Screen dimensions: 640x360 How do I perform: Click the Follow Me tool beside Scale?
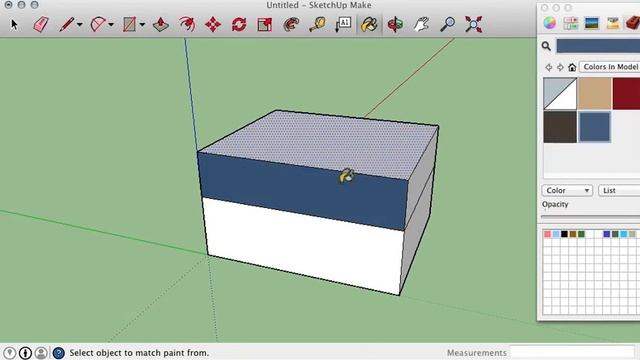(291, 24)
